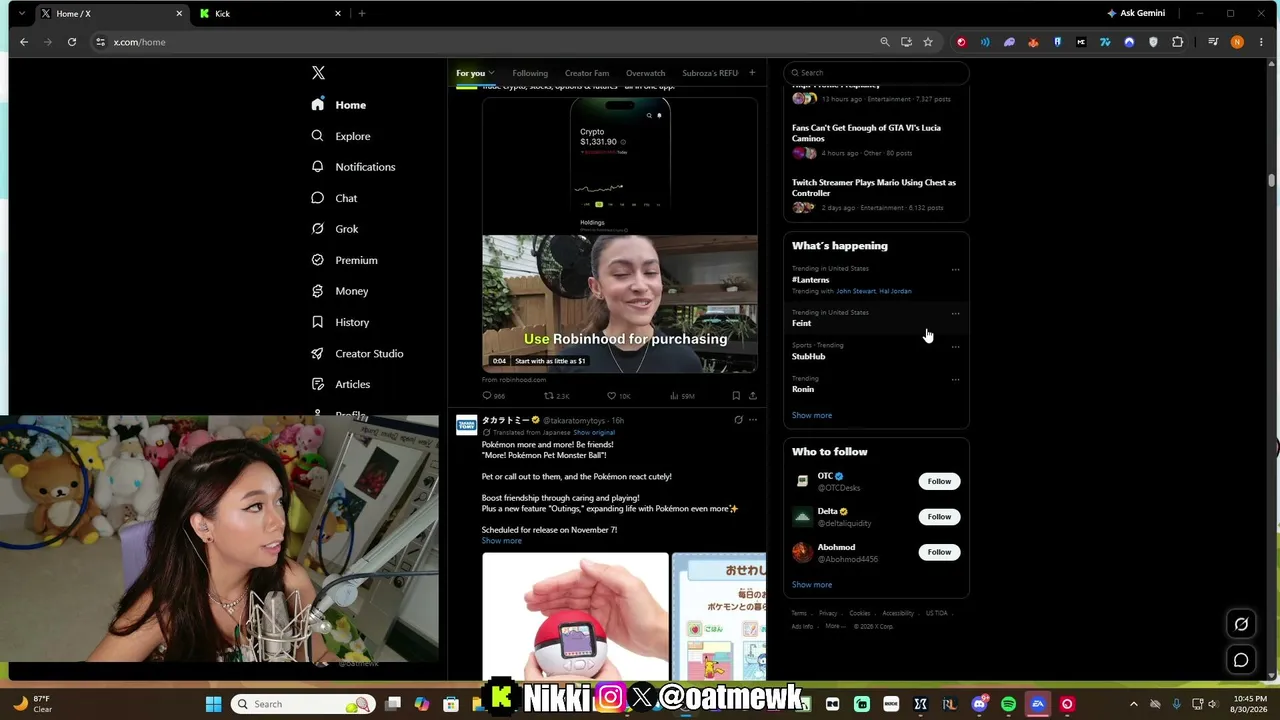This screenshot has width=1280, height=720.
Task: Click the Ask Gemini button
Action: 1136,13
